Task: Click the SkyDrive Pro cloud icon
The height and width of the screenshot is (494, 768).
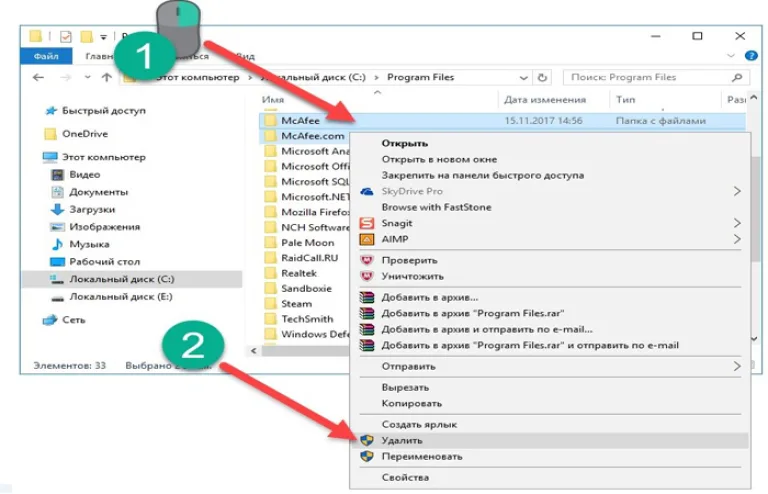Action: point(367,191)
